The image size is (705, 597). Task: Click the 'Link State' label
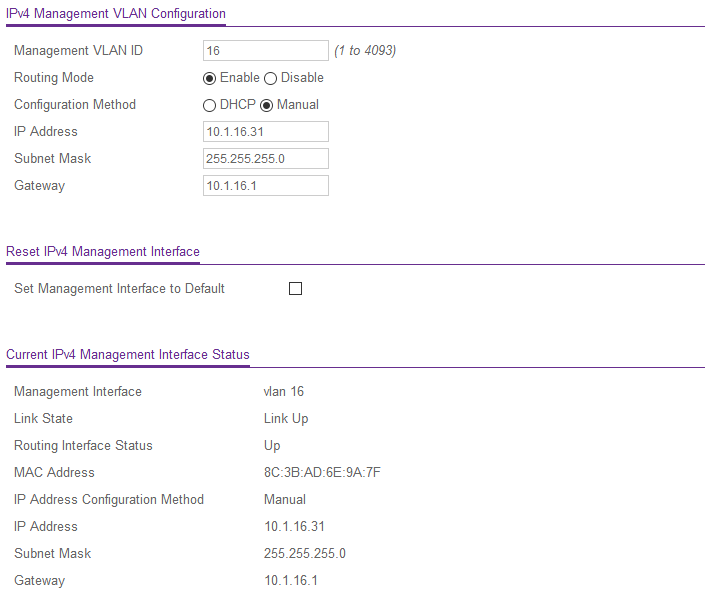coord(43,418)
